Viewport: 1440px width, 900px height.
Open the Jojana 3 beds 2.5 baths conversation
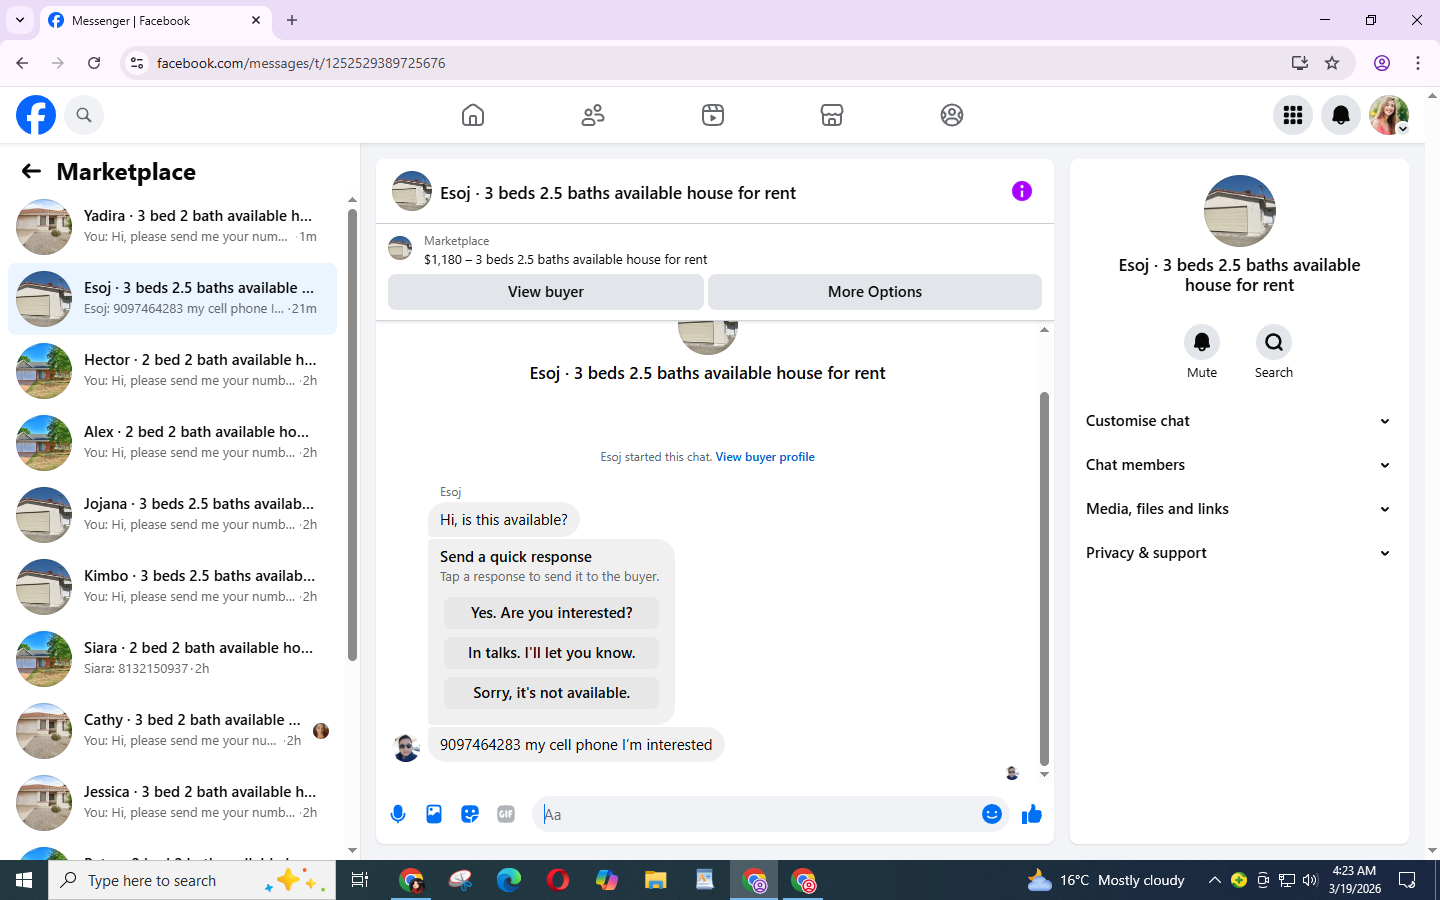pyautogui.click(x=172, y=515)
